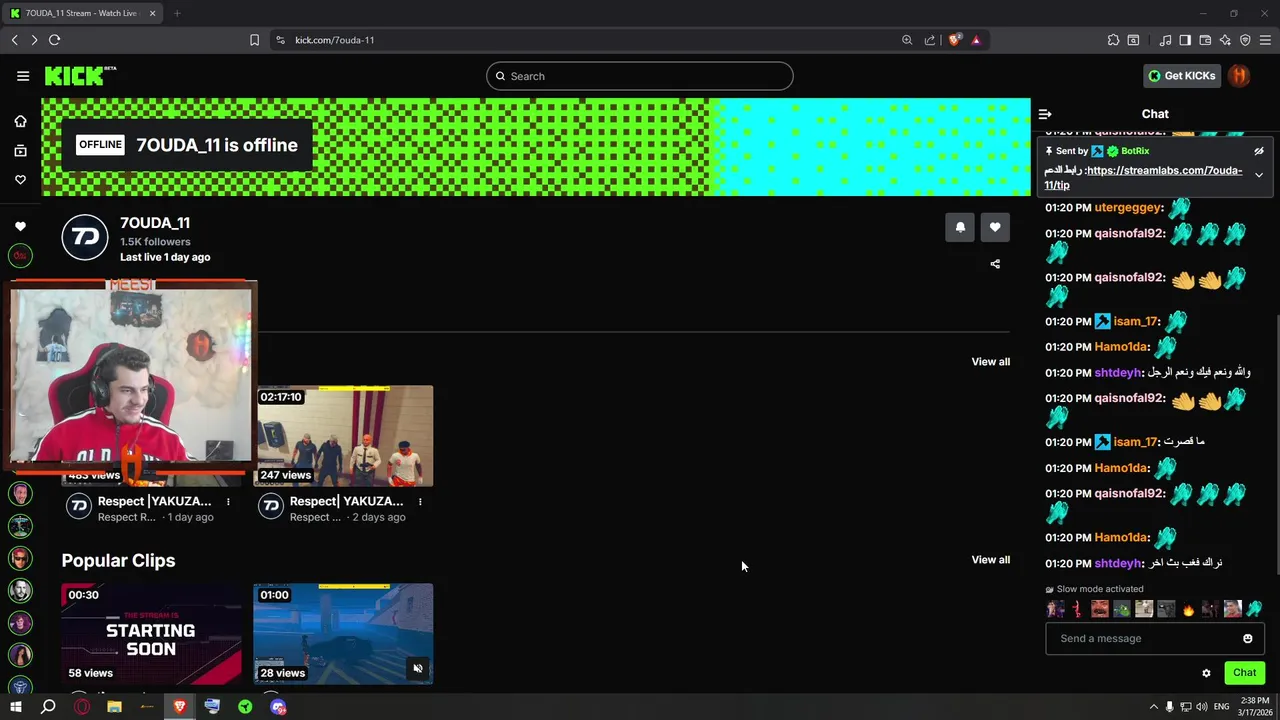This screenshot has height=720, width=1280.
Task: Open the Windows Start menu
Action: [x=15, y=707]
